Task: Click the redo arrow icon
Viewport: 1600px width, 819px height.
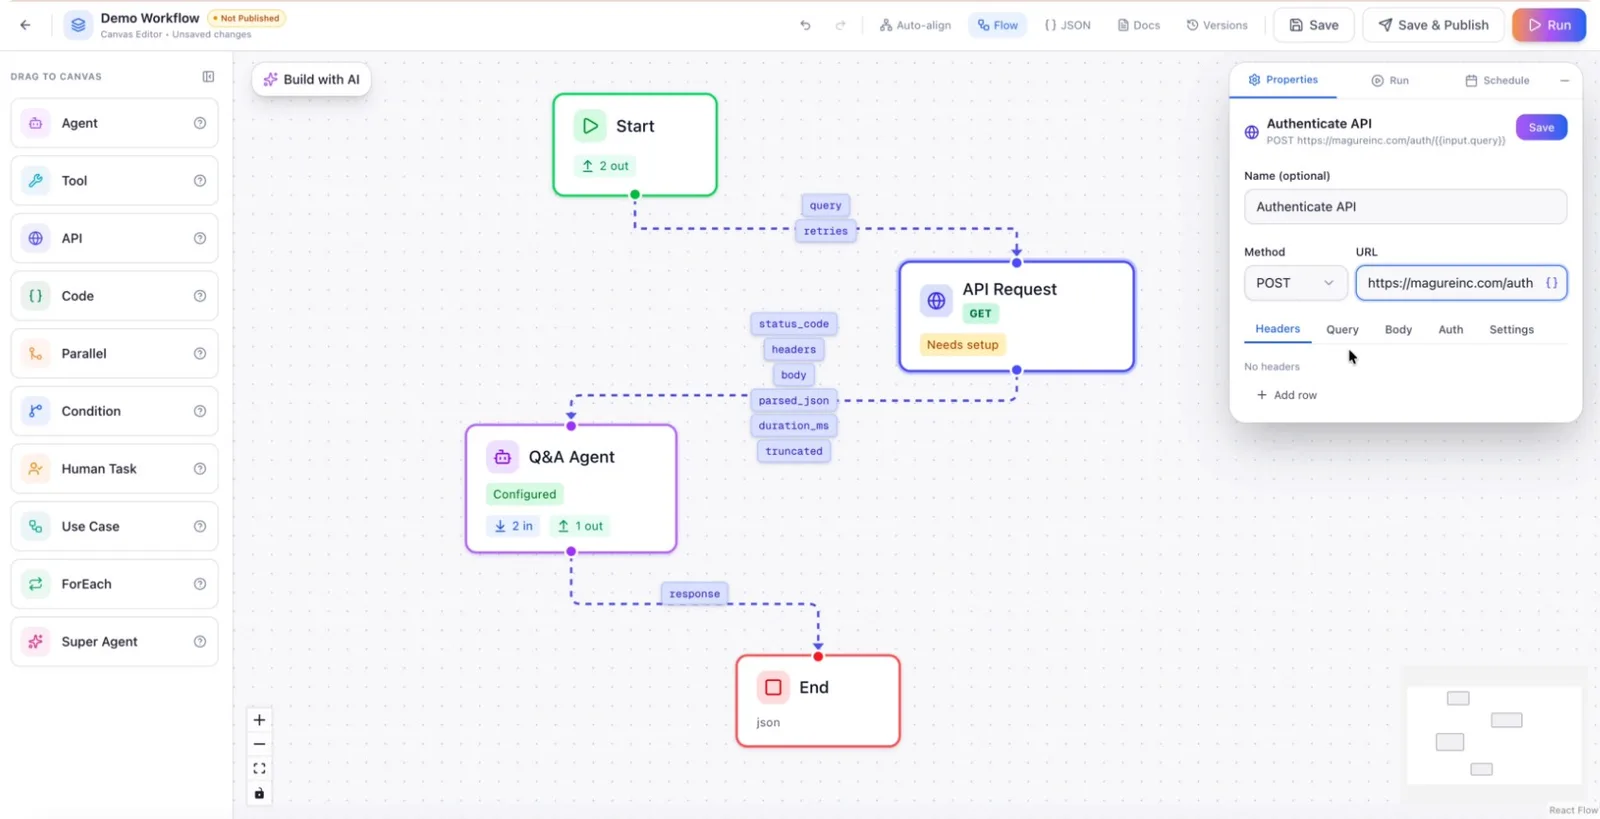Action: (840, 25)
